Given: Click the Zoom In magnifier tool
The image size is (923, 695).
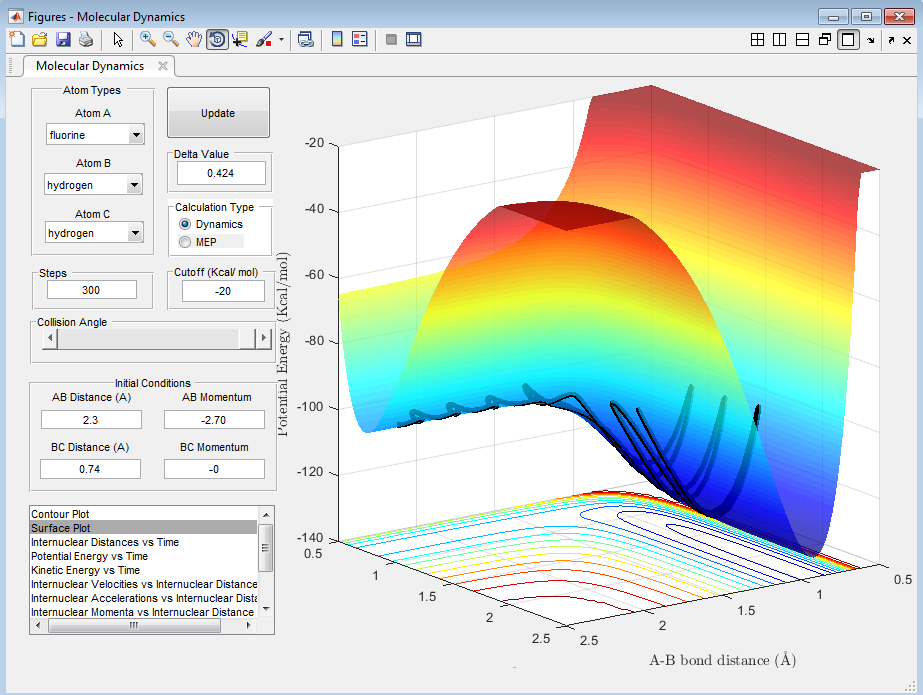Looking at the screenshot, I should click(148, 39).
